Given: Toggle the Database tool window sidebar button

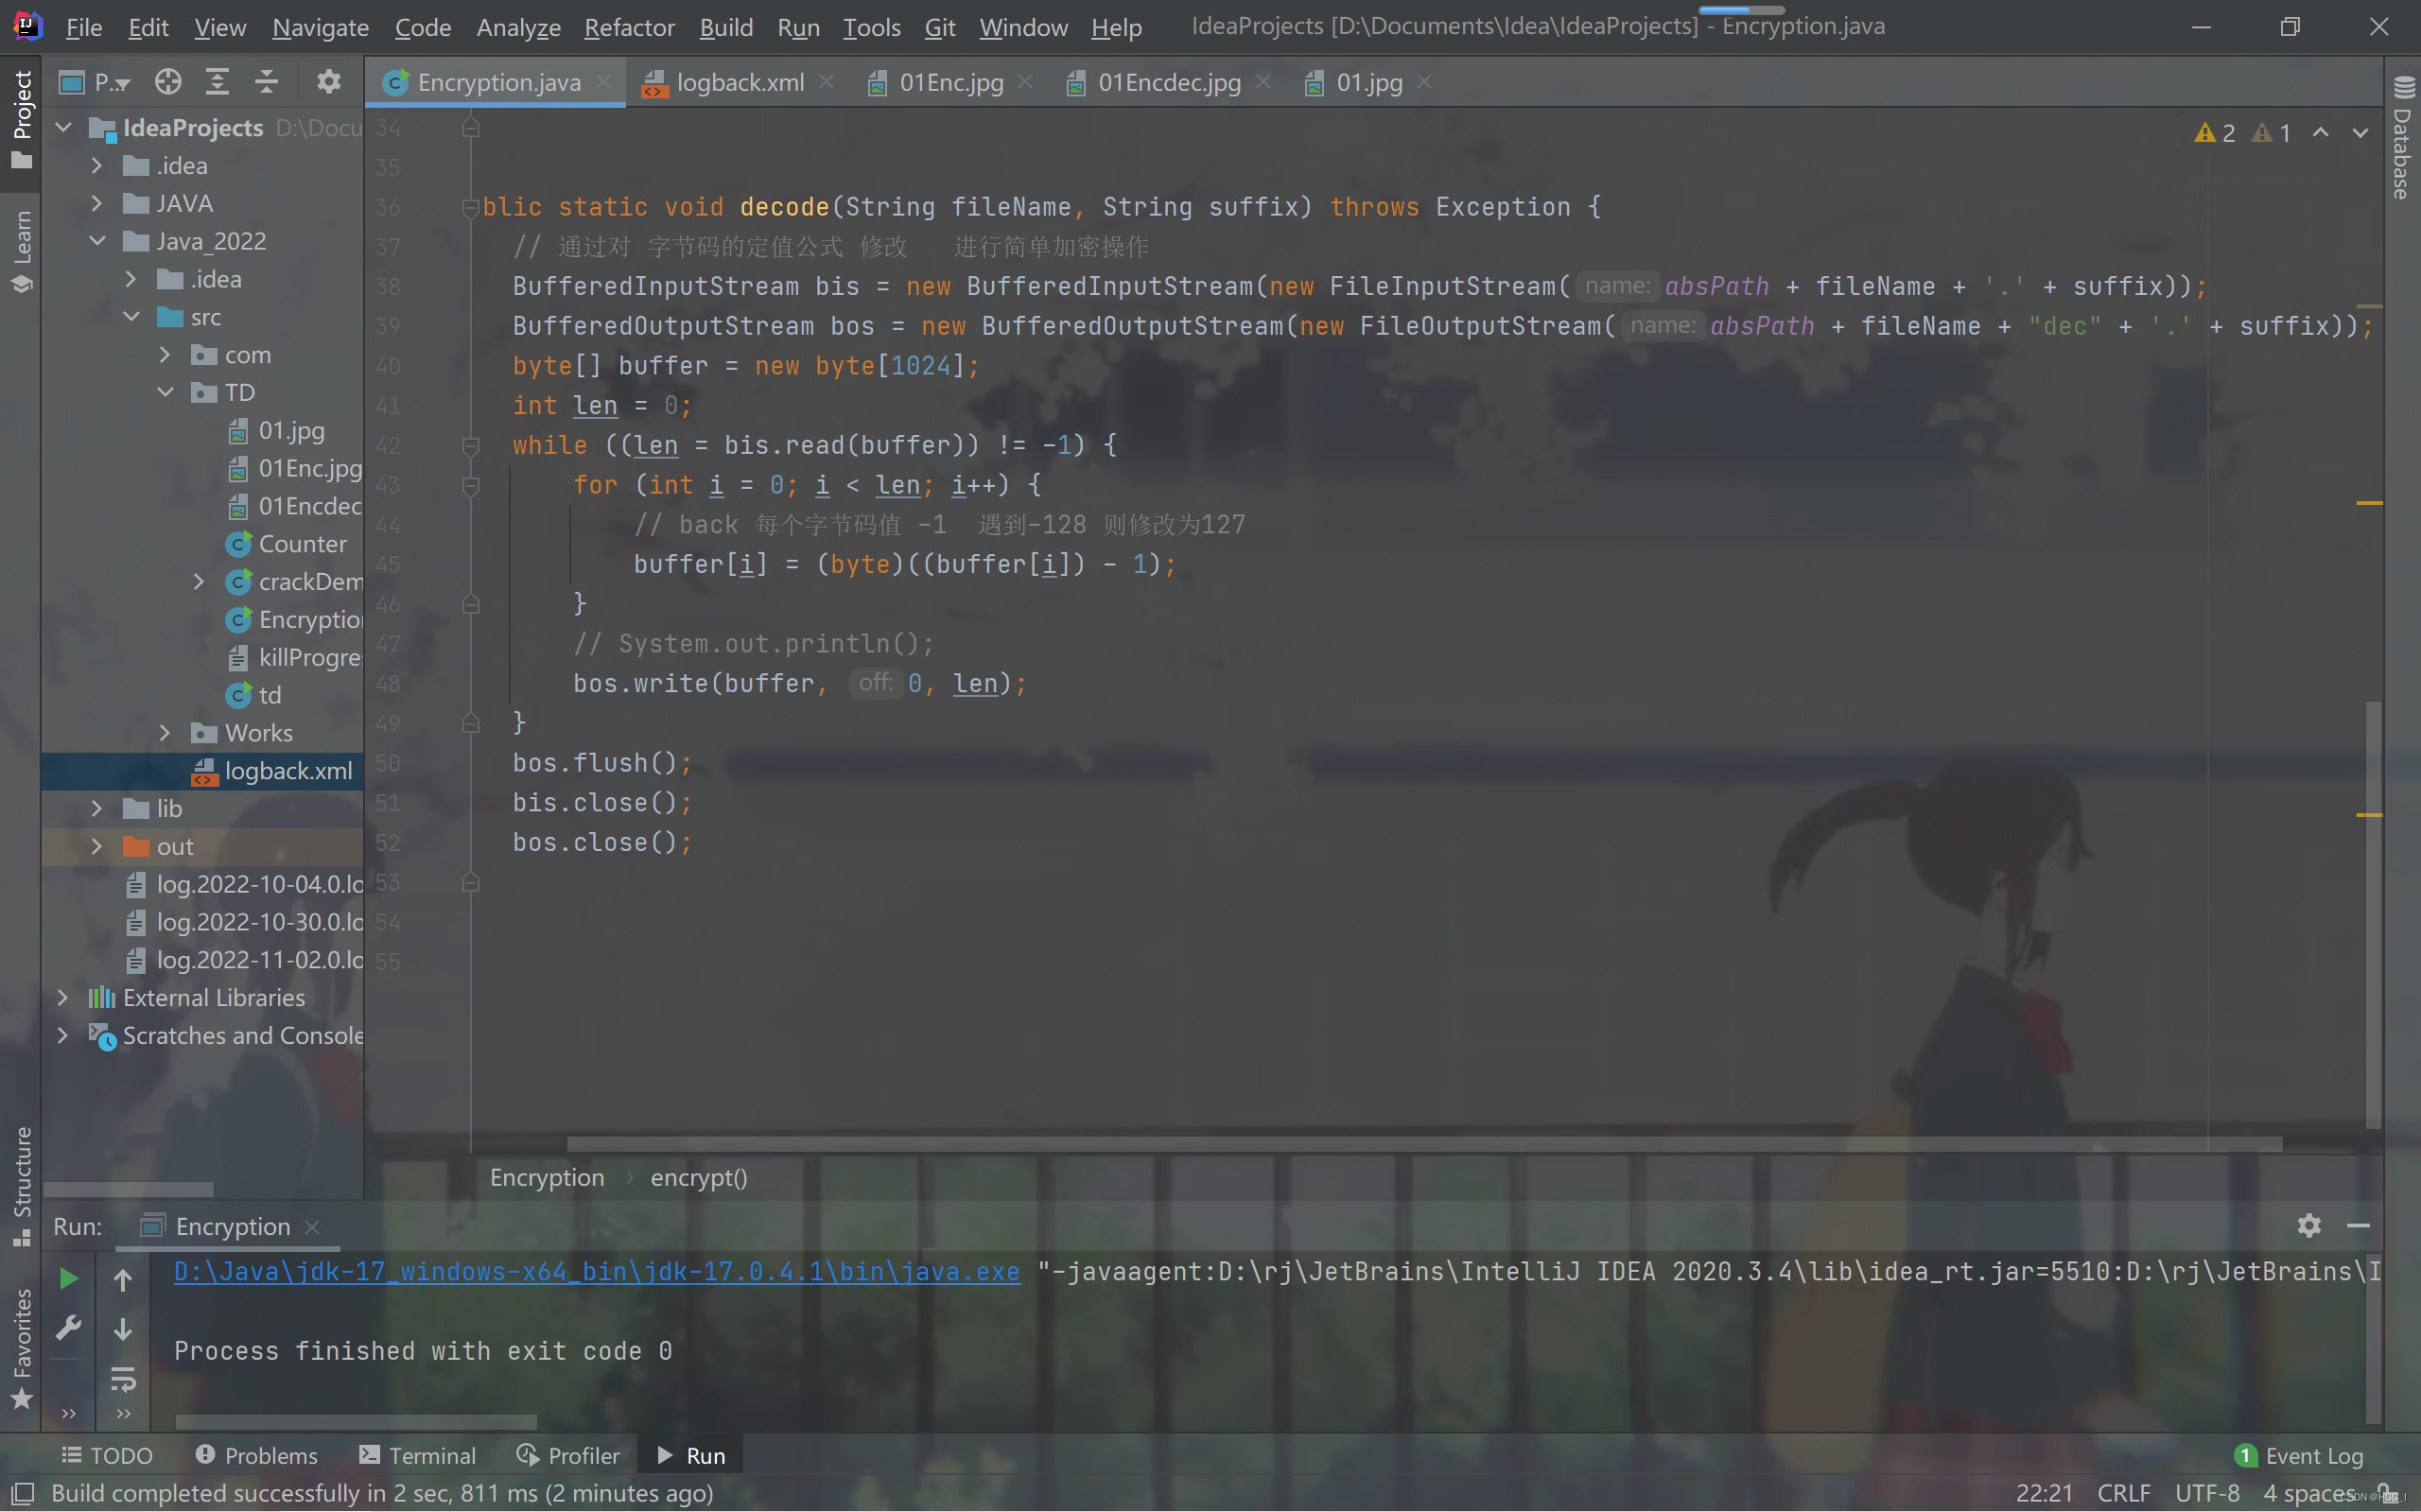Looking at the screenshot, I should click(x=2402, y=140).
